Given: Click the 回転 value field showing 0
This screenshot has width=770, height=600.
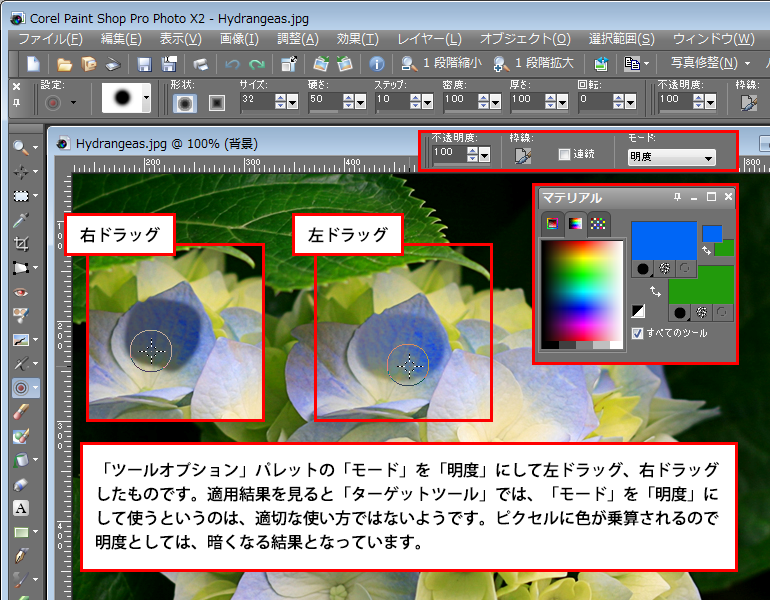Looking at the screenshot, I should coord(595,101).
